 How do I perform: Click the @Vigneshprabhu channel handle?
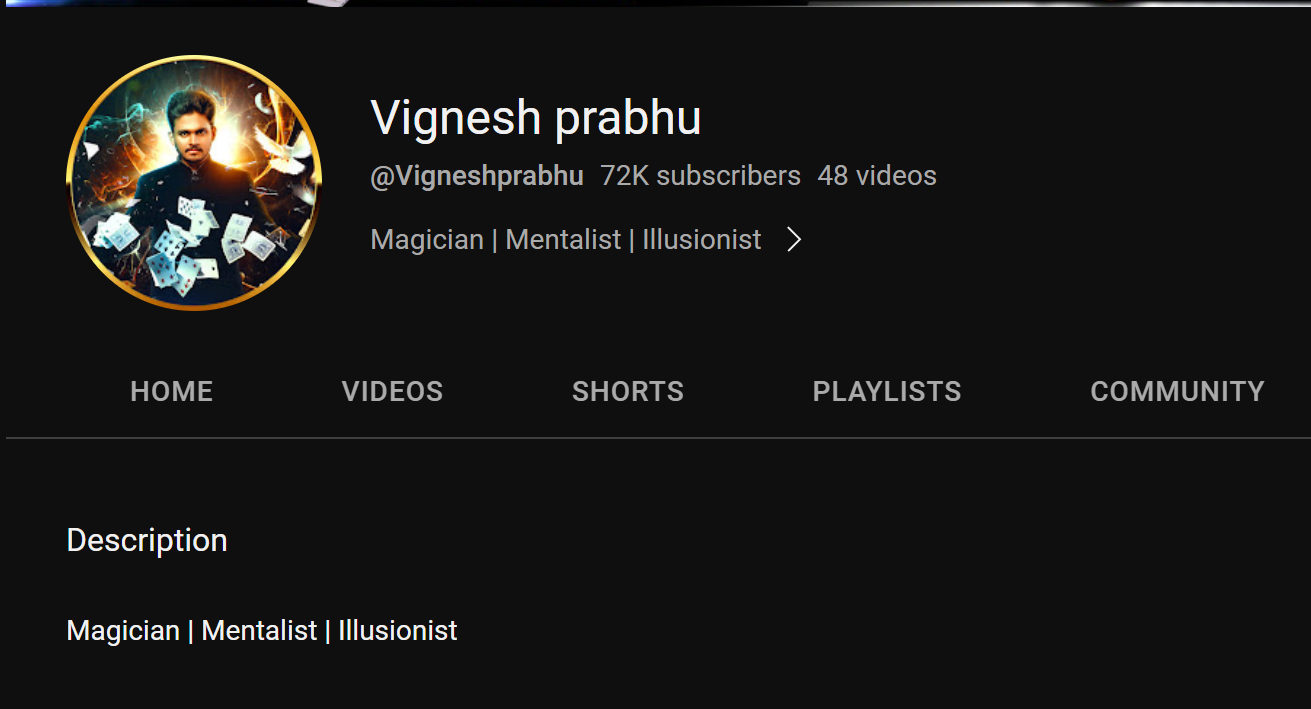pyautogui.click(x=477, y=176)
